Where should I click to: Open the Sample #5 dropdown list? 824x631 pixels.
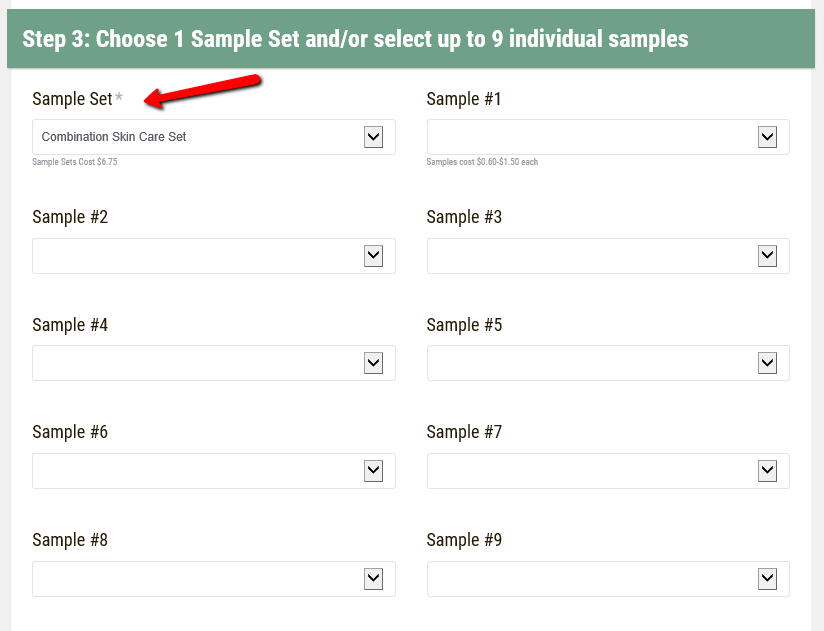pos(595,363)
